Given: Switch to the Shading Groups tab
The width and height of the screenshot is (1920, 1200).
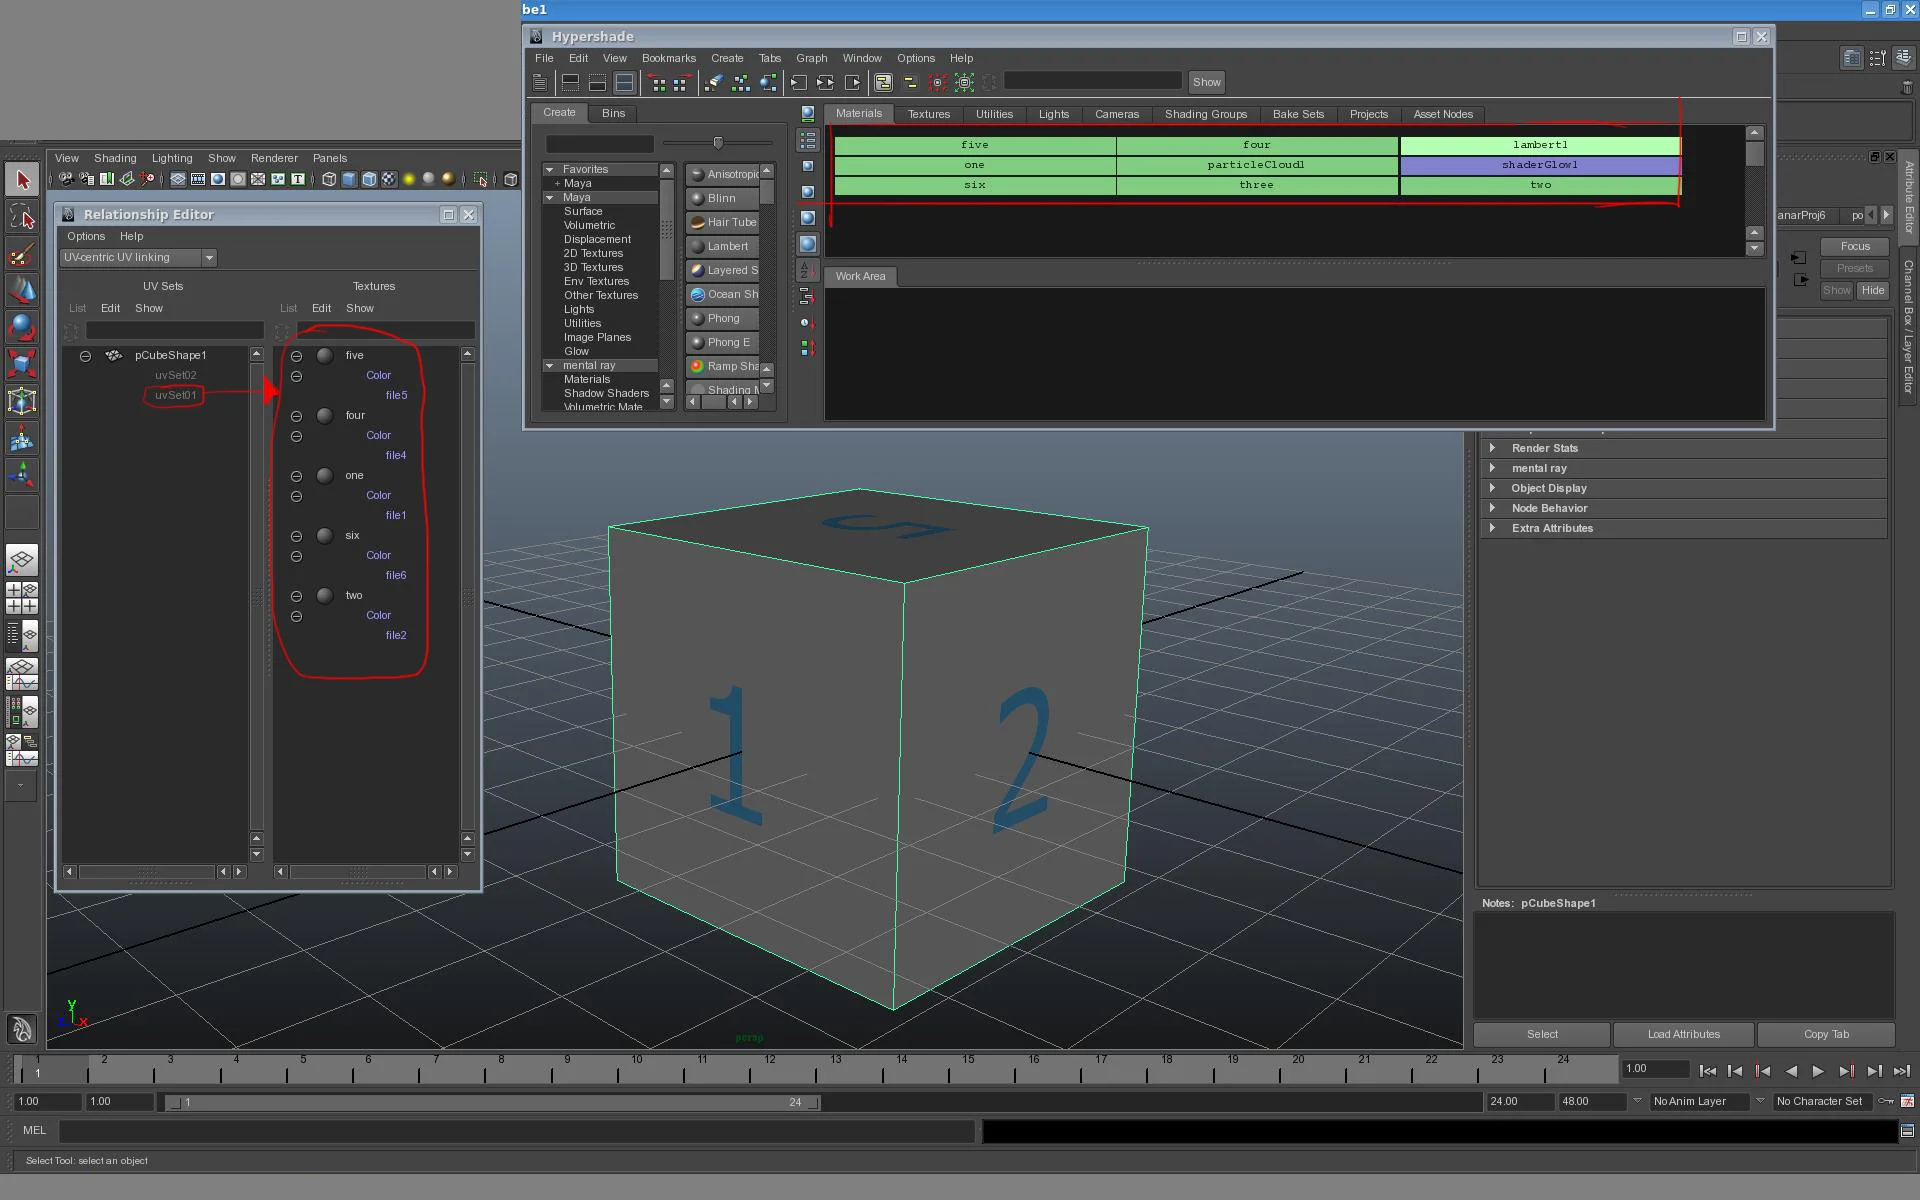Looking at the screenshot, I should click(1205, 114).
